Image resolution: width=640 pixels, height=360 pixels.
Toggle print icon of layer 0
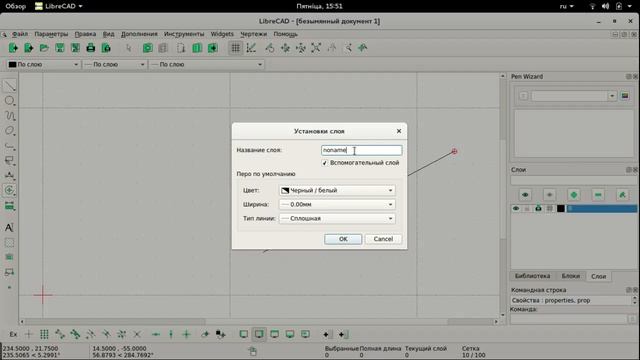click(538, 209)
